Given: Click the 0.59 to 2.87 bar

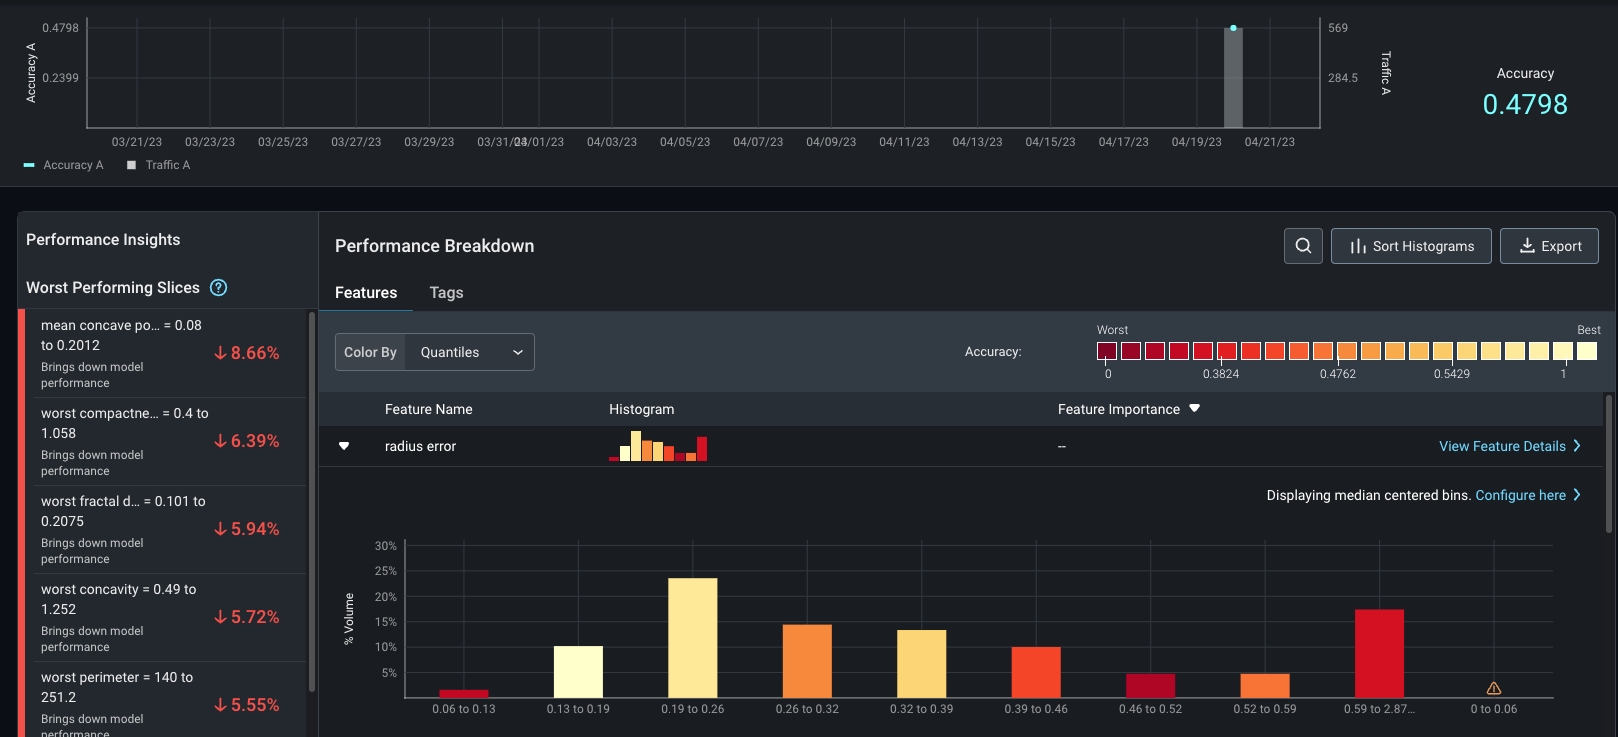Looking at the screenshot, I should [x=1380, y=653].
